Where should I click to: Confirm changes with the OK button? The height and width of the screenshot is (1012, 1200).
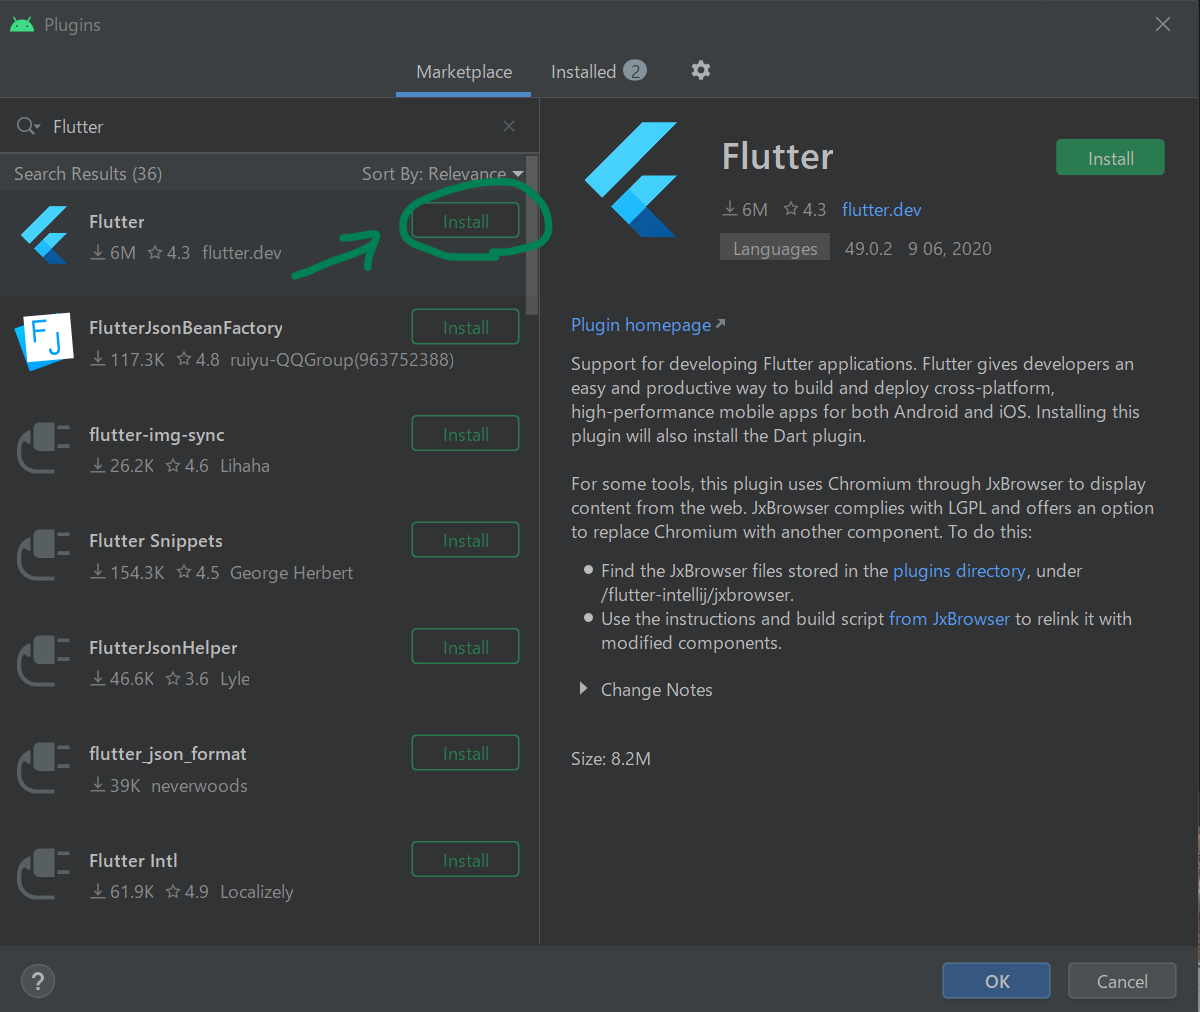click(996, 980)
